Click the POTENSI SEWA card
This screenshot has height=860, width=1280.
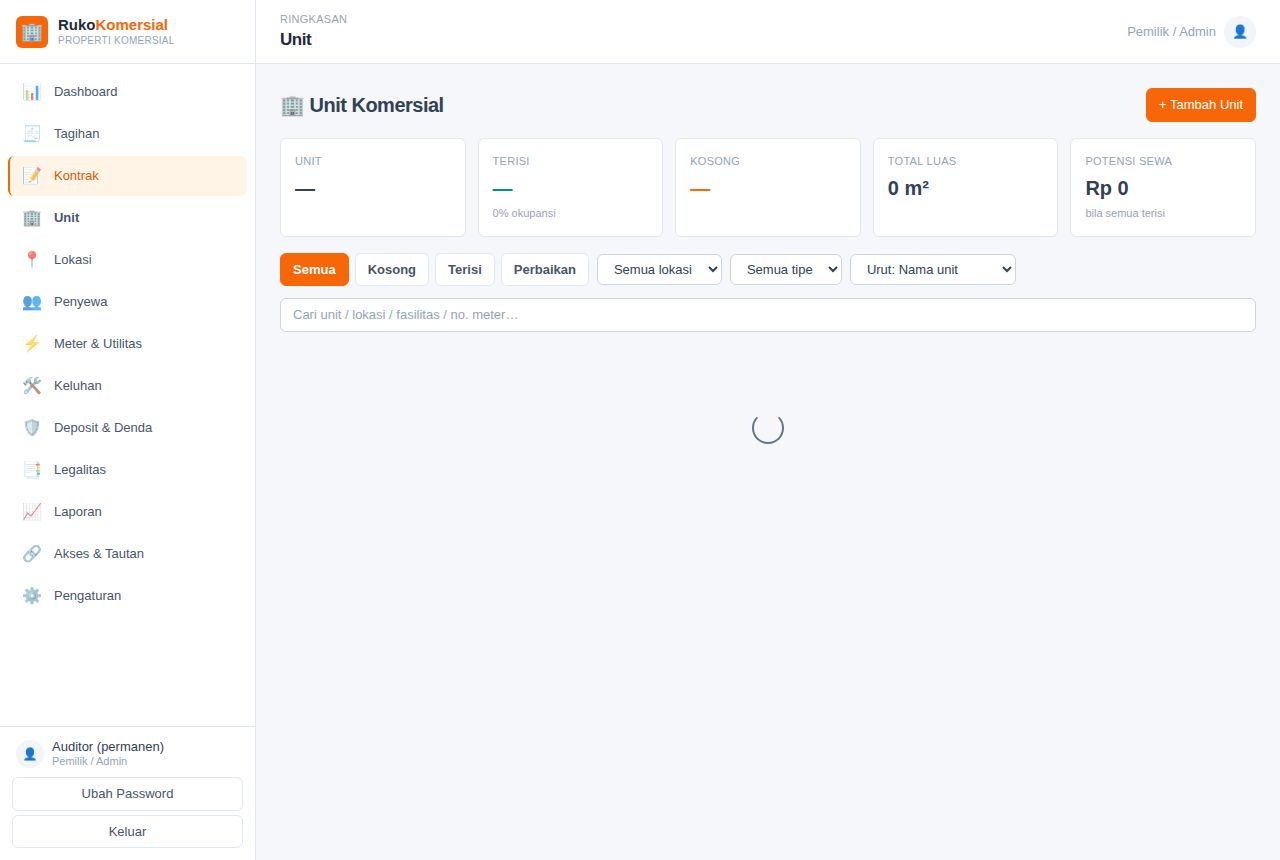[1163, 188]
